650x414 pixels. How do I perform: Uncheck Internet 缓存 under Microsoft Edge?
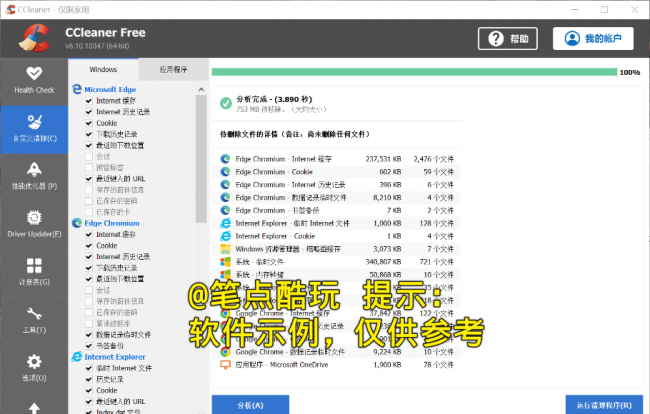[89, 101]
